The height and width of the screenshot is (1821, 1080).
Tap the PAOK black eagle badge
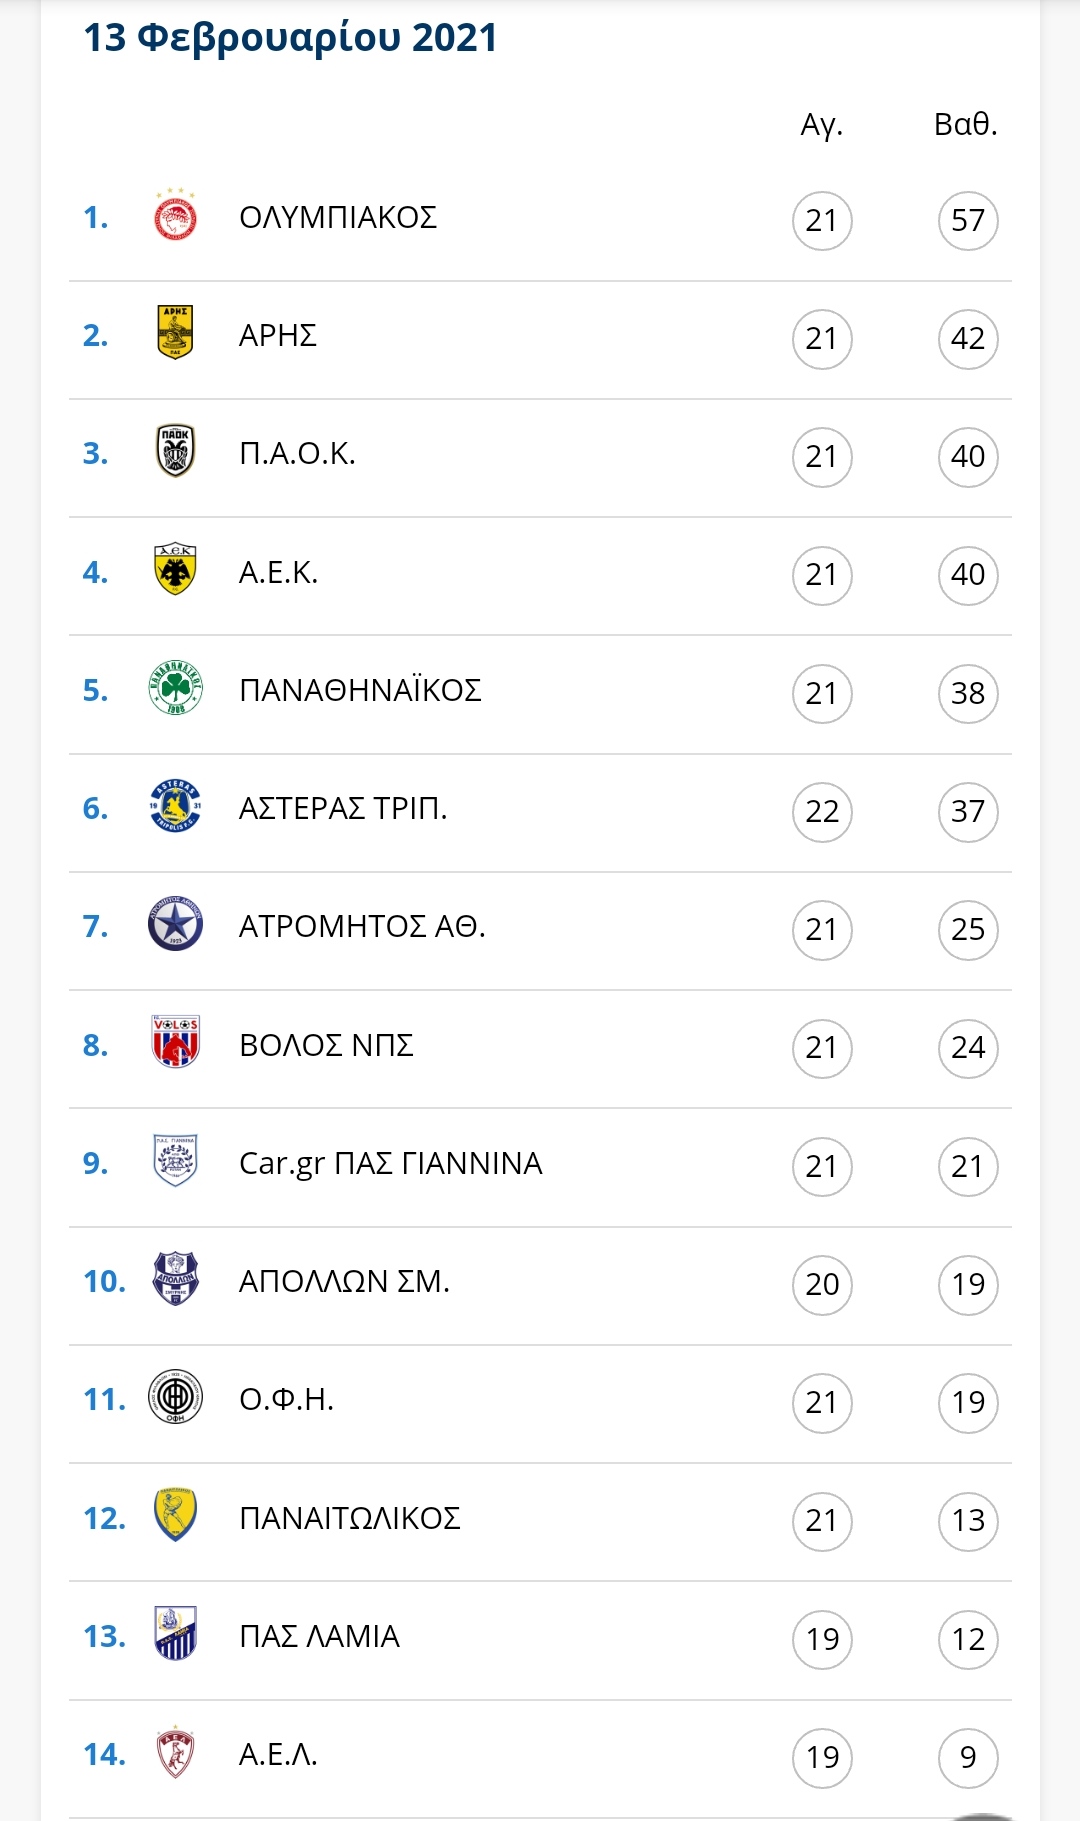click(175, 451)
